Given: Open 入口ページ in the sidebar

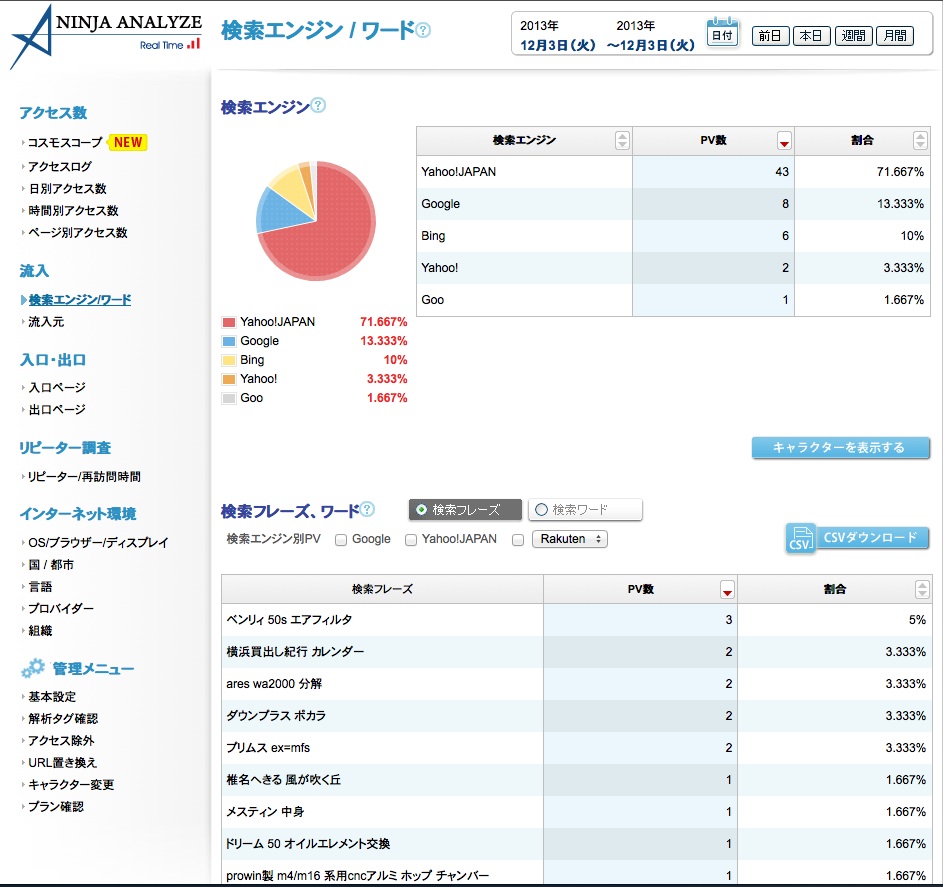Looking at the screenshot, I should (x=57, y=387).
